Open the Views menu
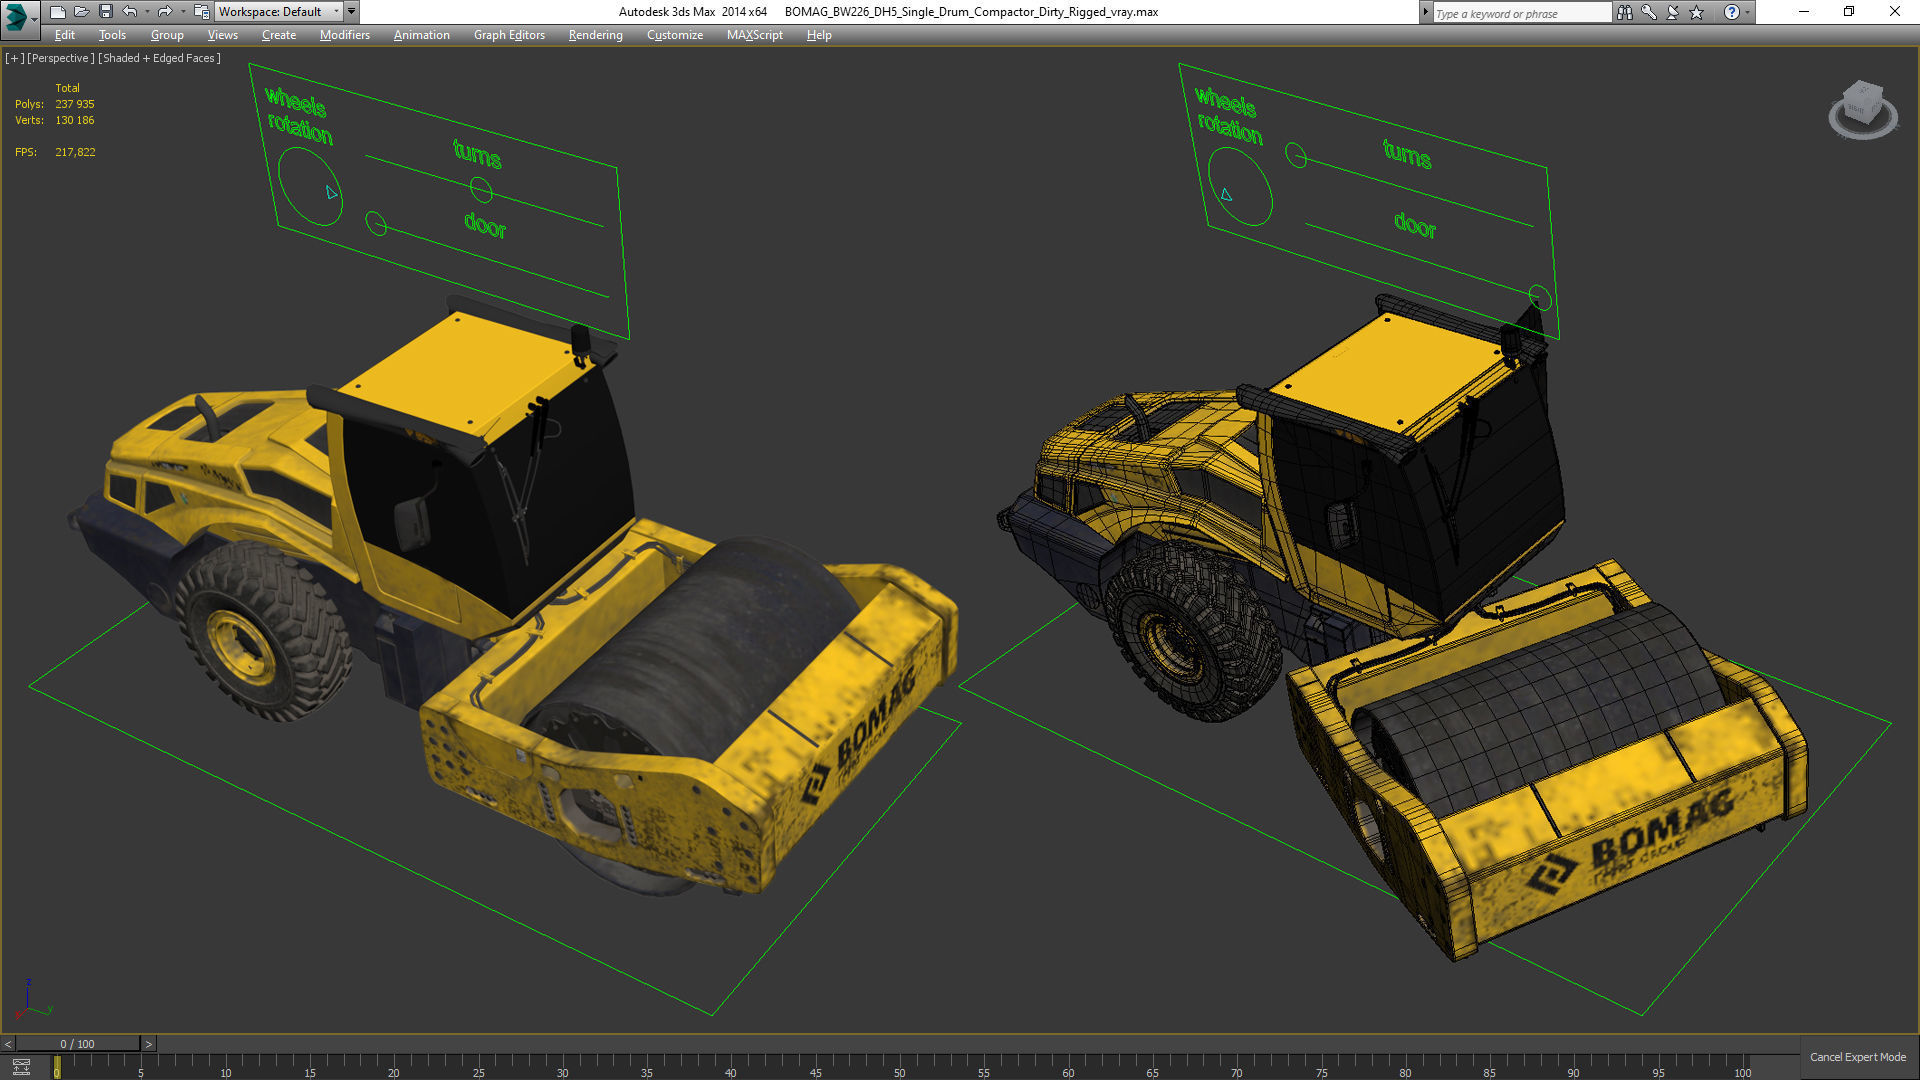The width and height of the screenshot is (1920, 1080). point(222,35)
